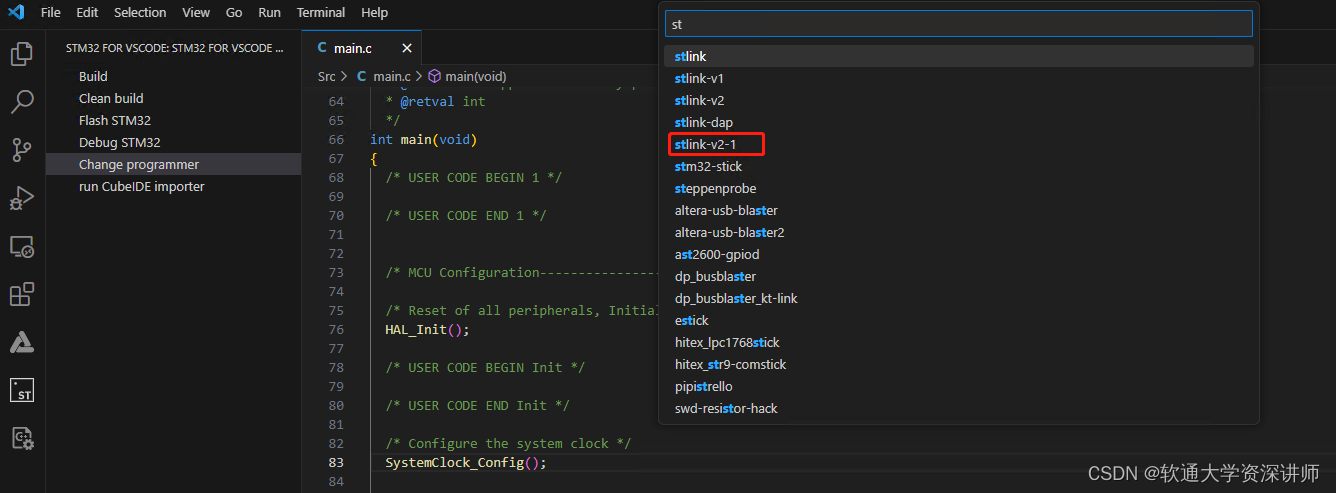Image resolution: width=1336 pixels, height=493 pixels.
Task: Run the Build command in sidebar
Action: click(173, 76)
